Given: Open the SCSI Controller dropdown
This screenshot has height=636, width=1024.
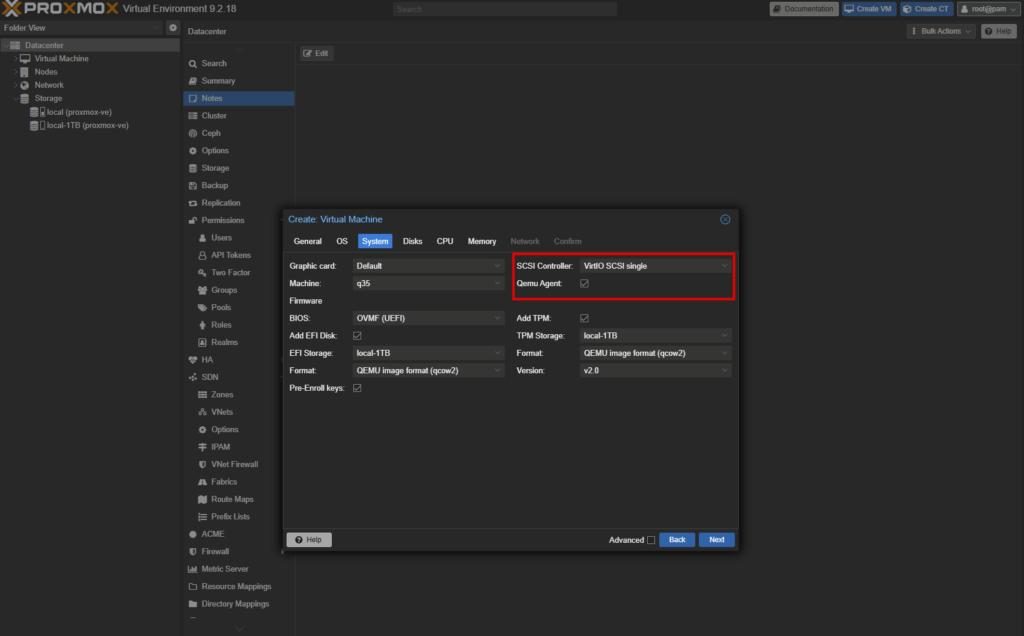Looking at the screenshot, I should 655,266.
